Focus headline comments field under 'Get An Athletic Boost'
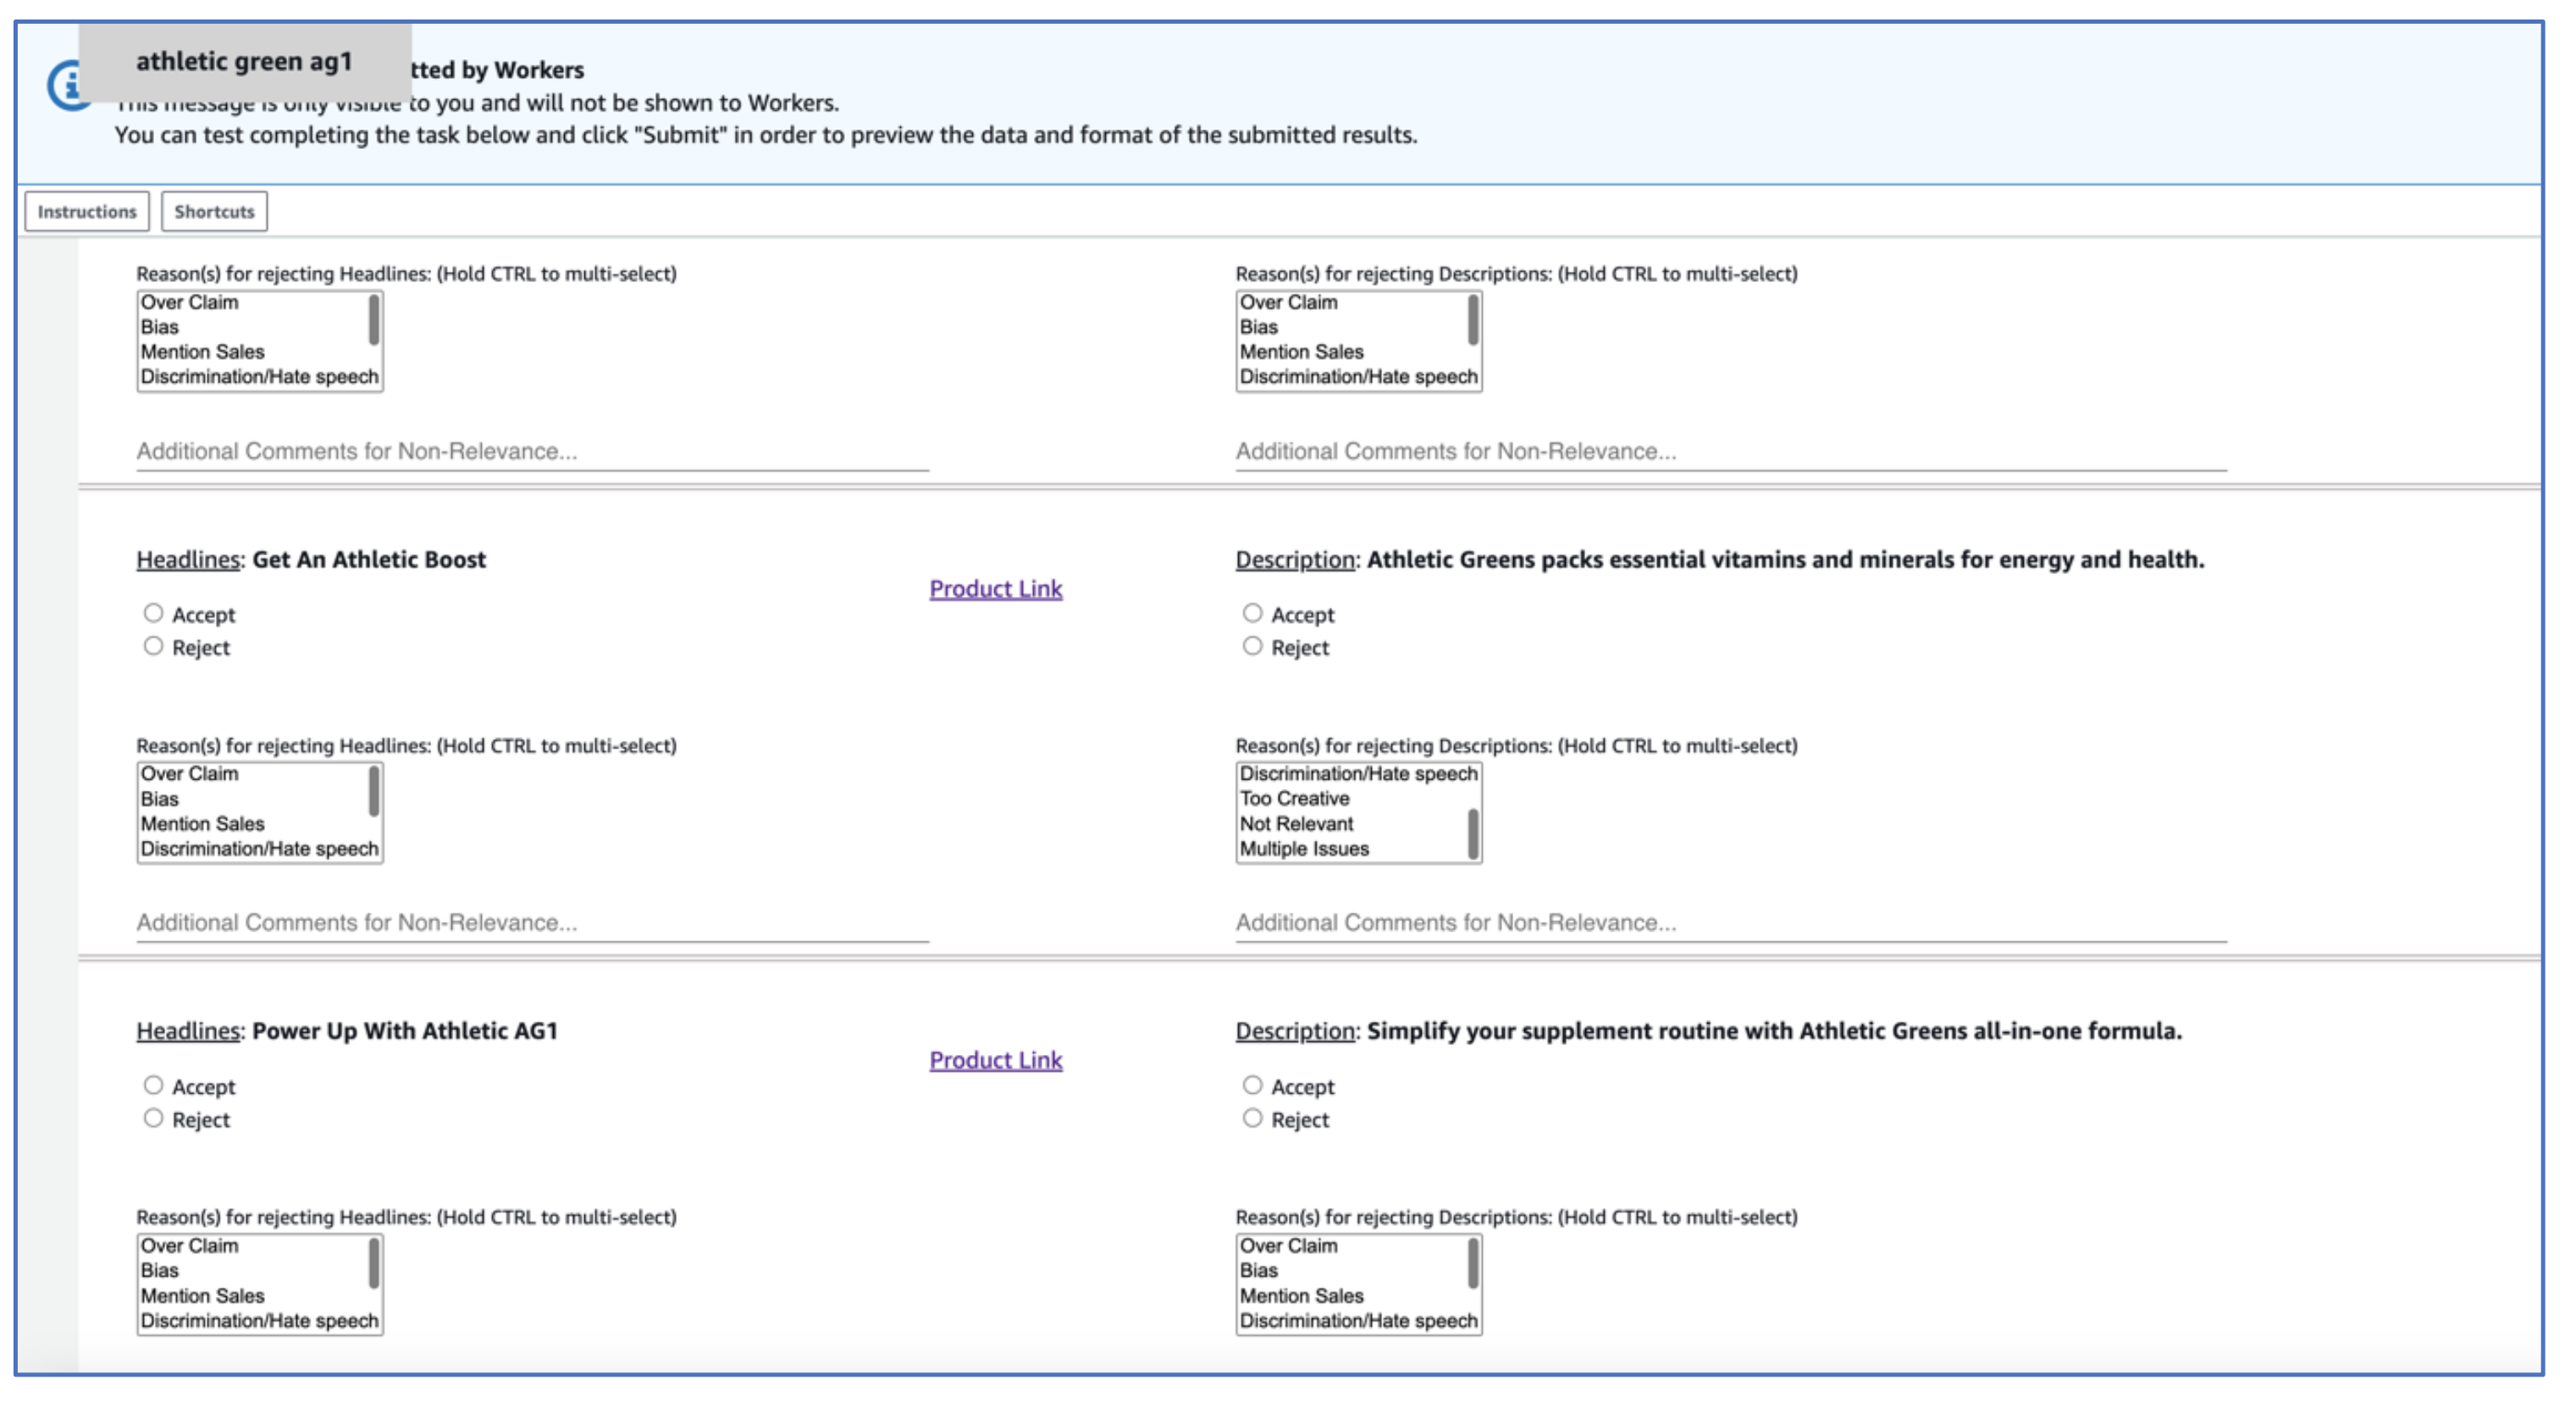Screen dimensions: 2576x1402 pyautogui.click(x=532, y=922)
